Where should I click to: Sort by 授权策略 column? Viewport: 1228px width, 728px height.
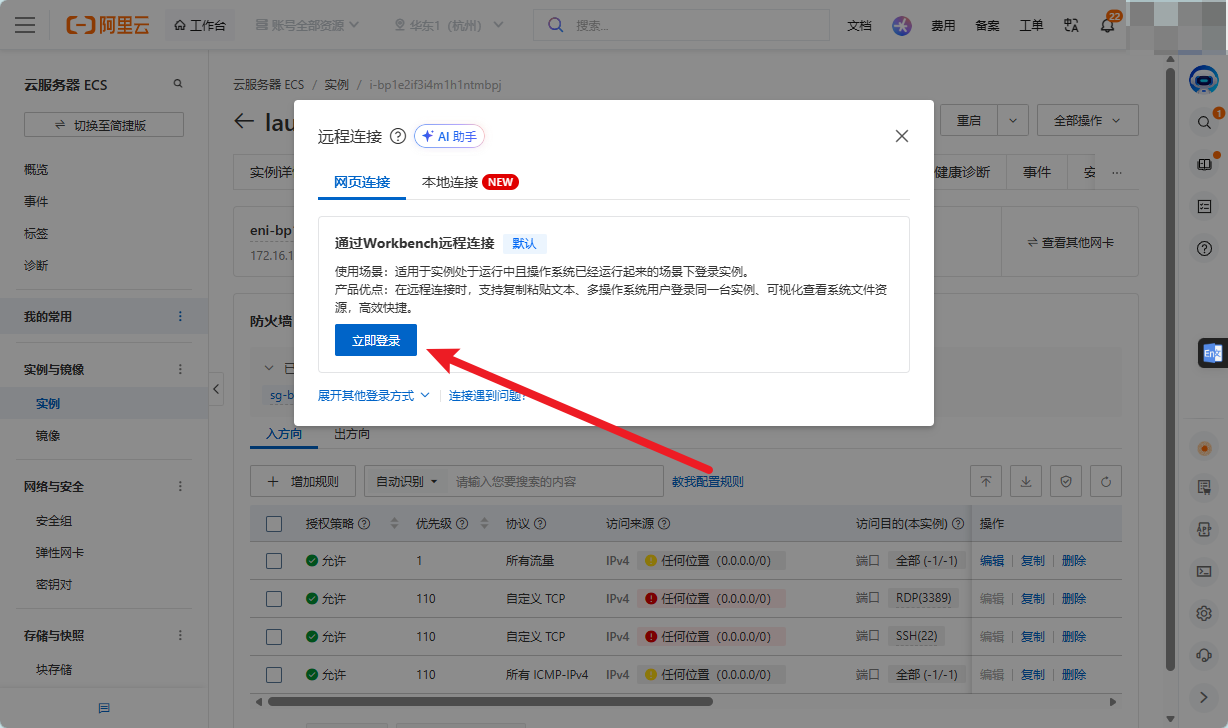pos(394,523)
